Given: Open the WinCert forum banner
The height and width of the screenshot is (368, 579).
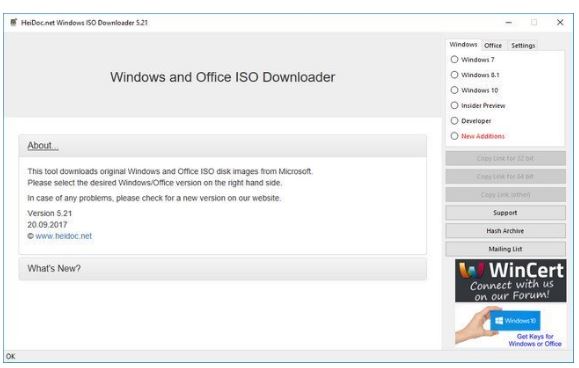Looking at the screenshot, I should [x=510, y=281].
